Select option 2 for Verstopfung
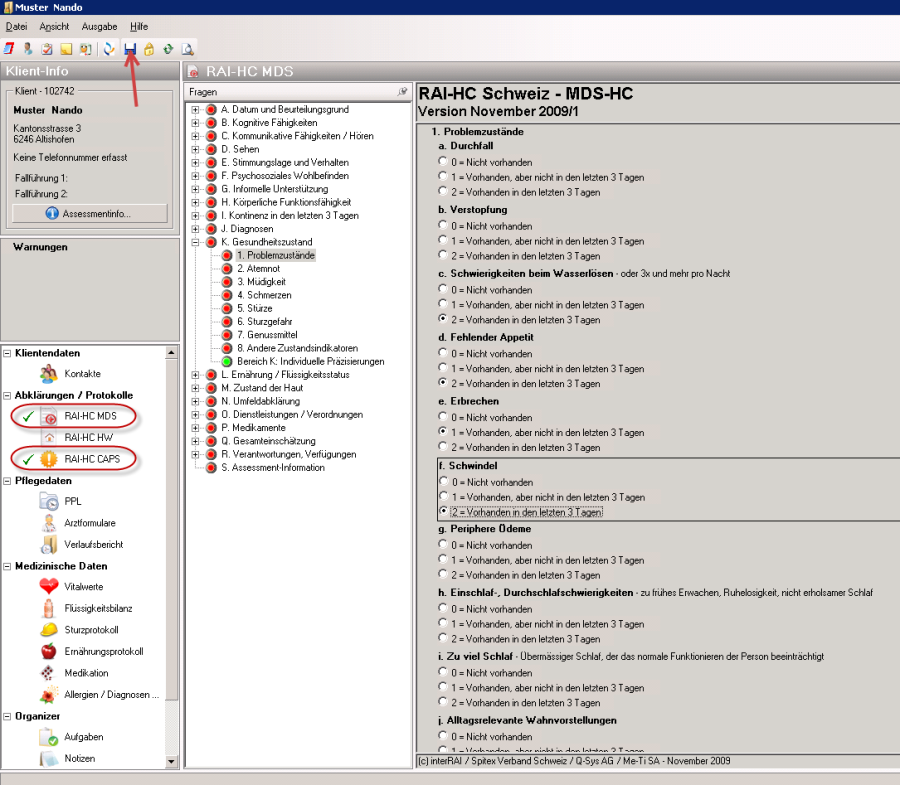Image resolution: width=900 pixels, height=785 pixels. (x=442, y=256)
